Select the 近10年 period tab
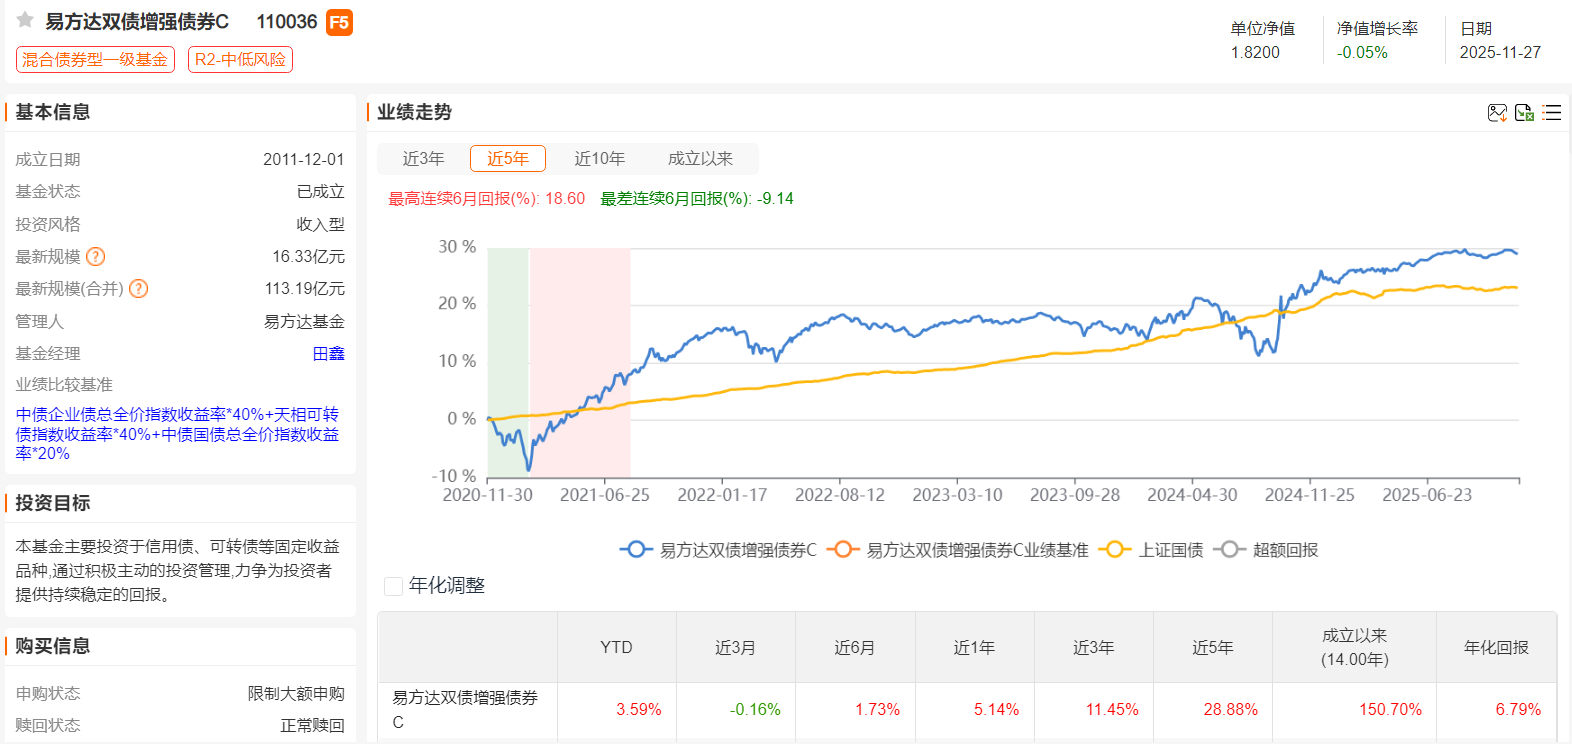The height and width of the screenshot is (744, 1572). (599, 159)
